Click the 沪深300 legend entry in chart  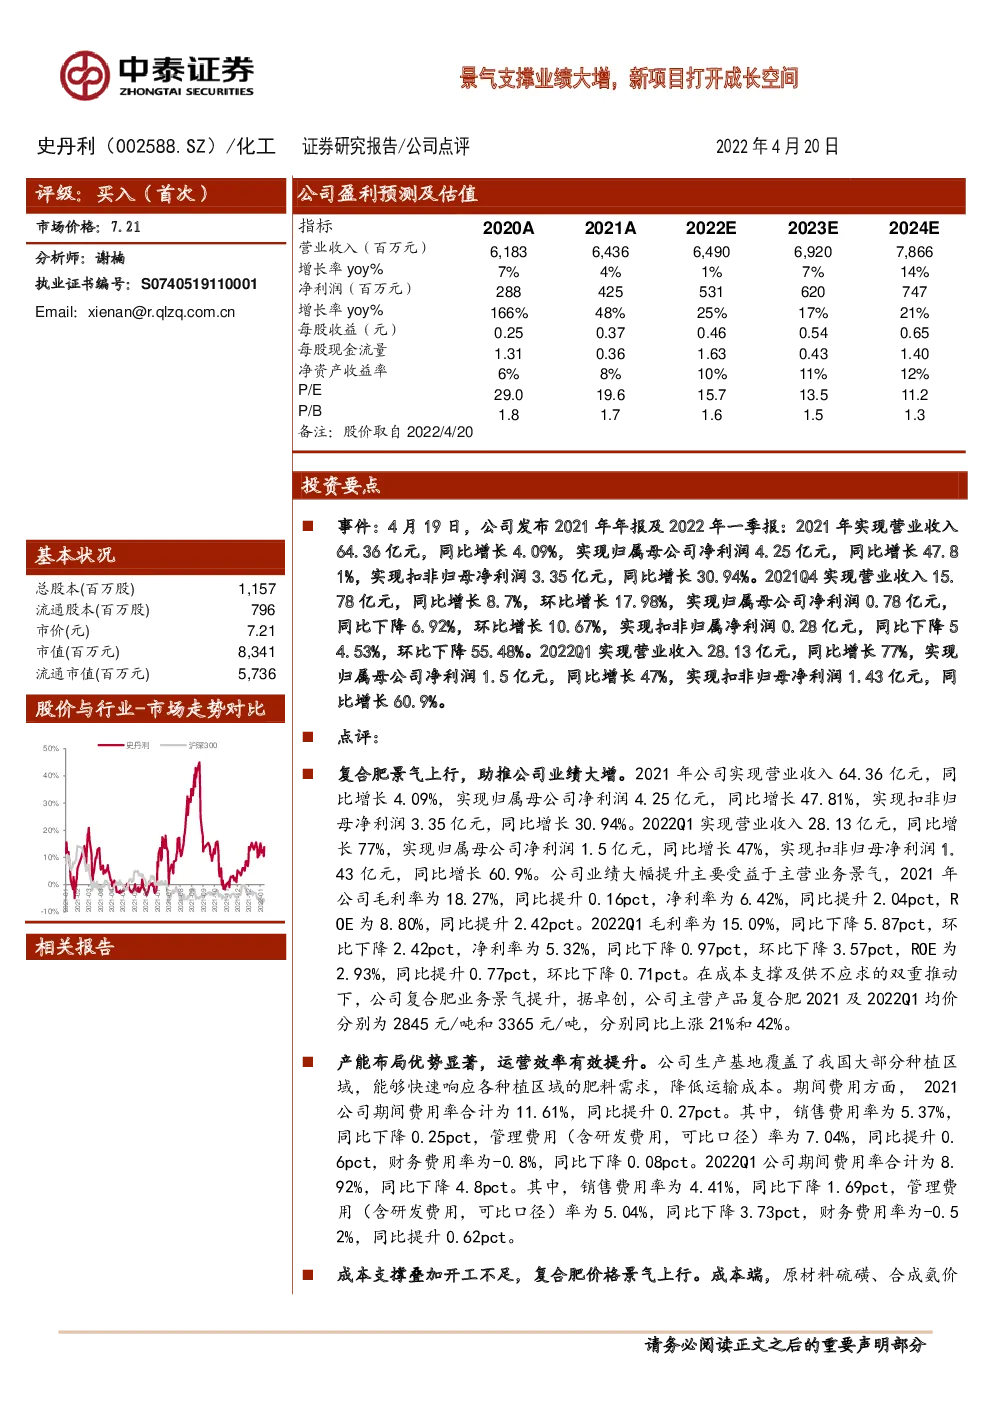(x=190, y=745)
